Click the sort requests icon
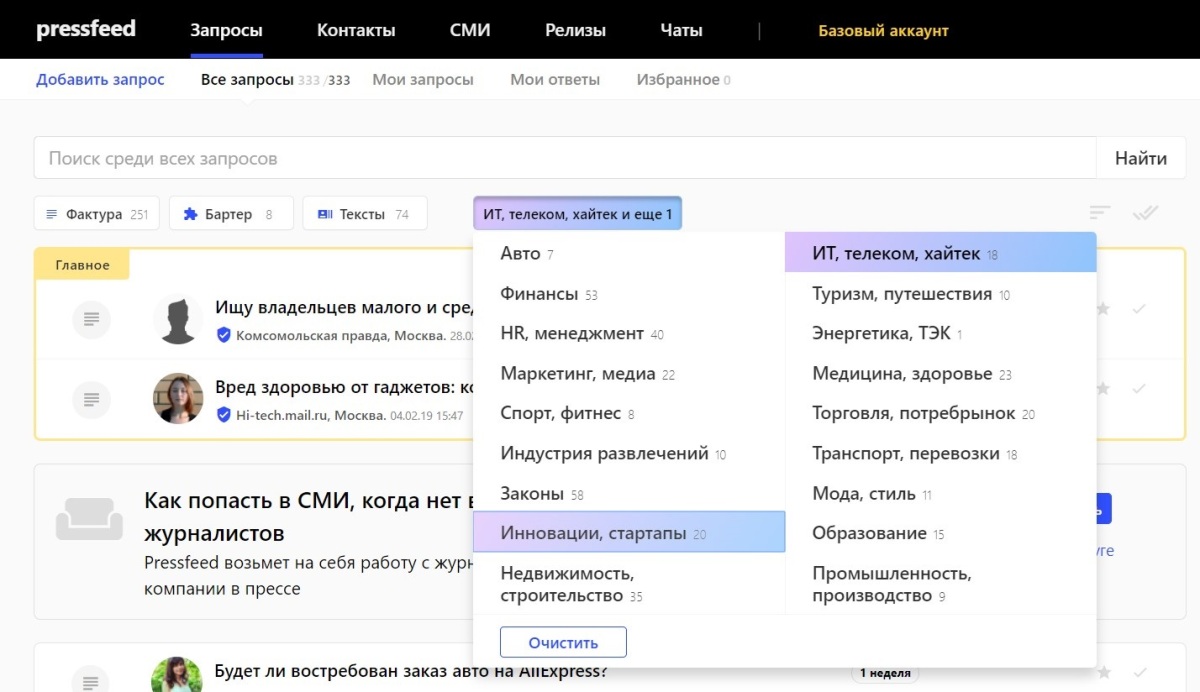 tap(1100, 213)
